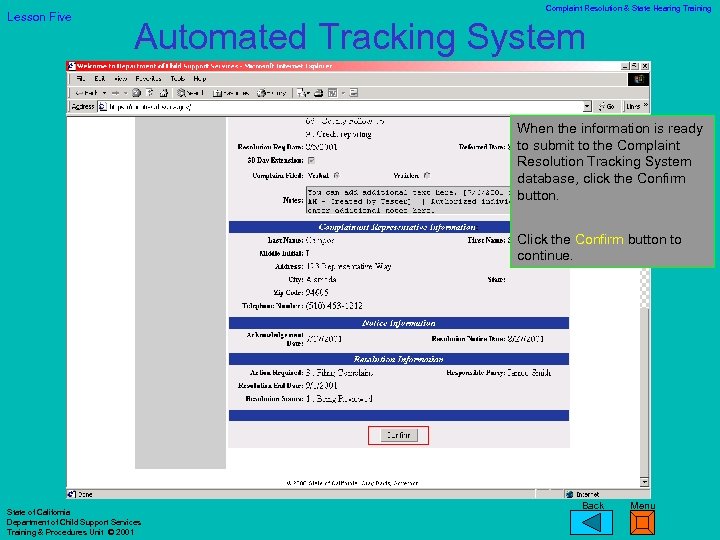Open the Search pane from the toolbar
Viewport: 720px width, 540px height.
pyautogui.click(x=191, y=93)
